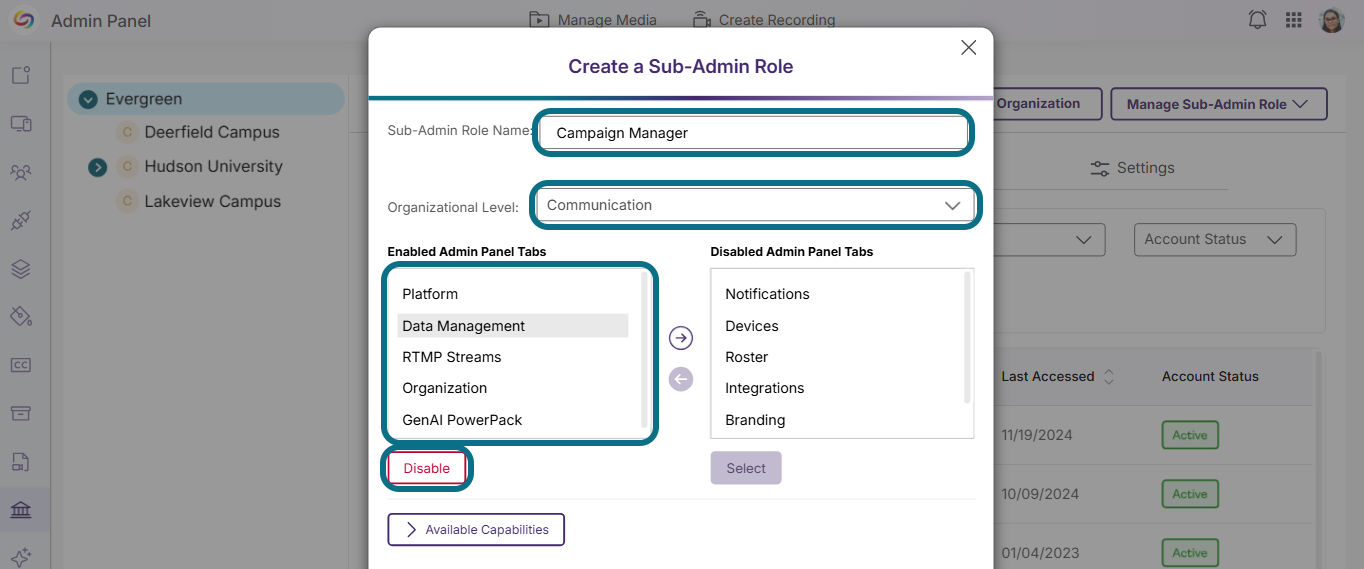This screenshot has height=569, width=1364.
Task: Open the user profile avatar
Action: click(x=1332, y=20)
